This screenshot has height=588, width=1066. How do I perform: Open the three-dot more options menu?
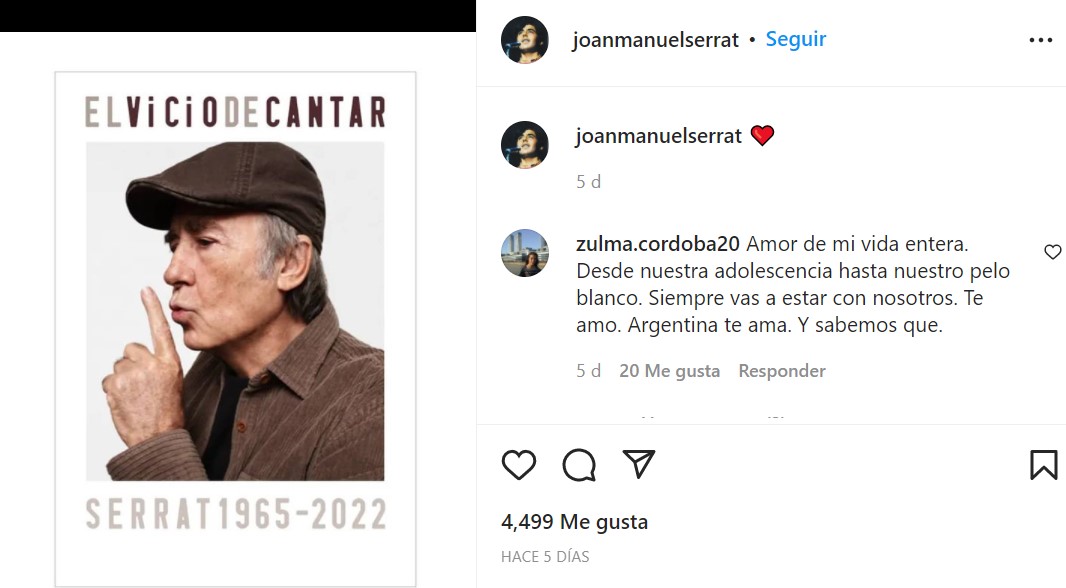[x=1040, y=40]
